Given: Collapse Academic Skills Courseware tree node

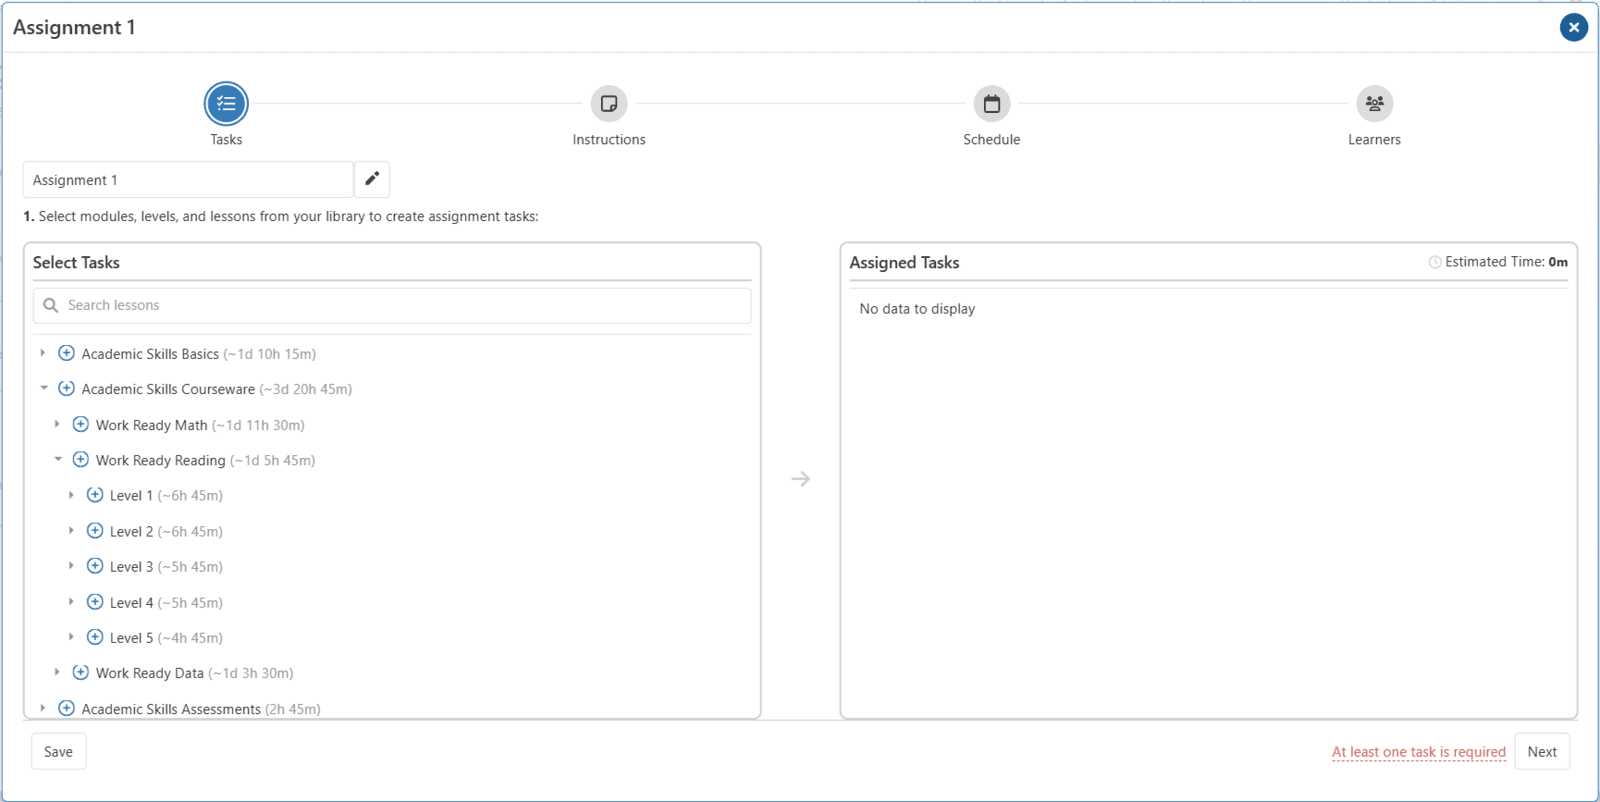Looking at the screenshot, I should tap(43, 388).
